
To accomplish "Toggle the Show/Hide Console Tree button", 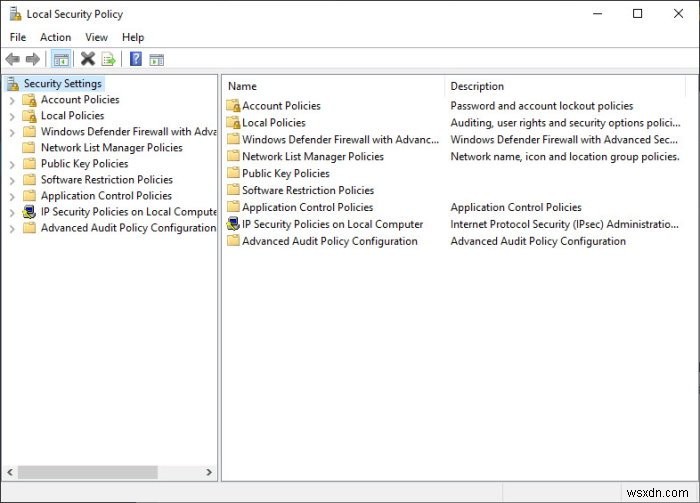I will point(60,60).
